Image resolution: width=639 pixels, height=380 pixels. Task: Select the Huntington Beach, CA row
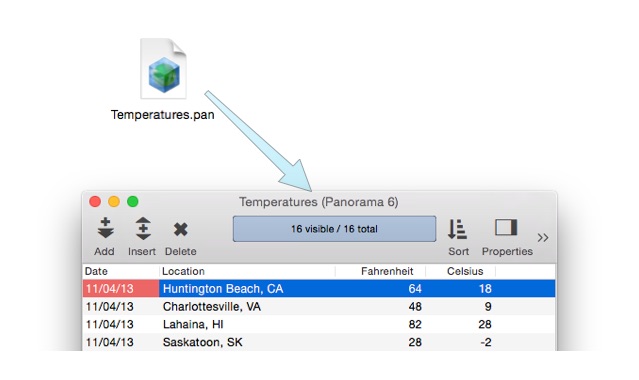pyautogui.click(x=319, y=289)
